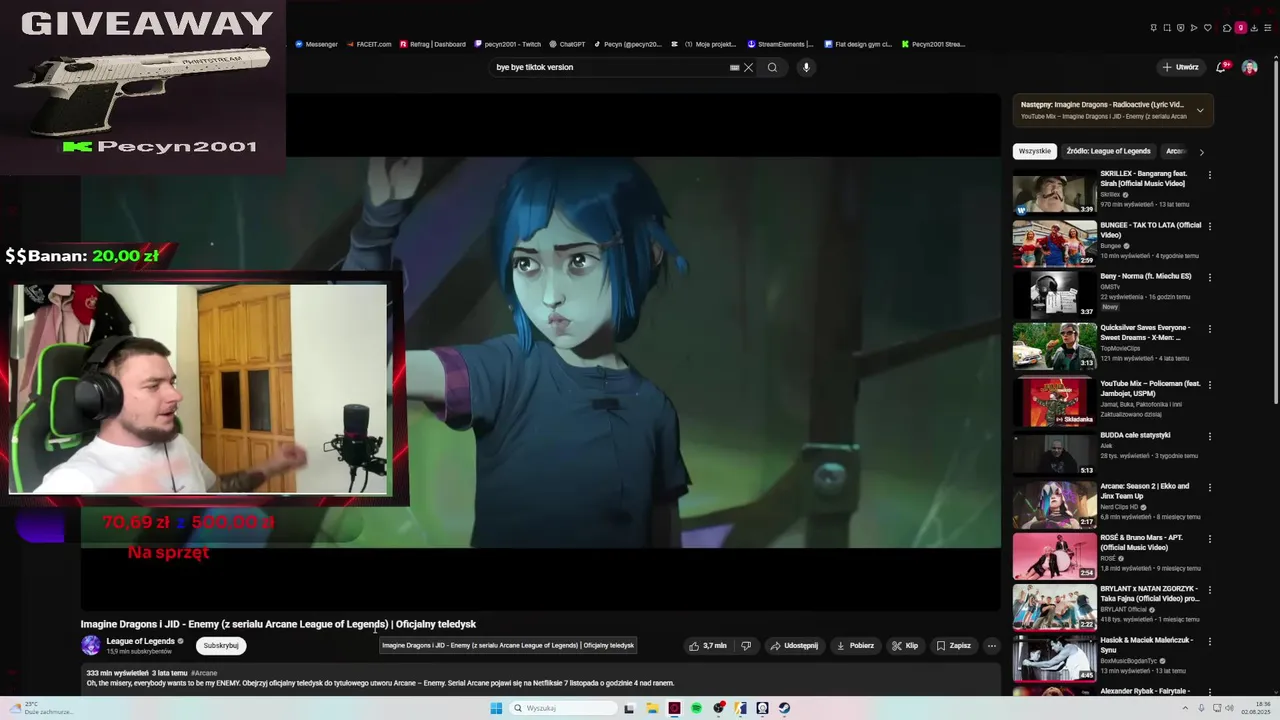Like the video with the thumbs up button

(x=707, y=646)
